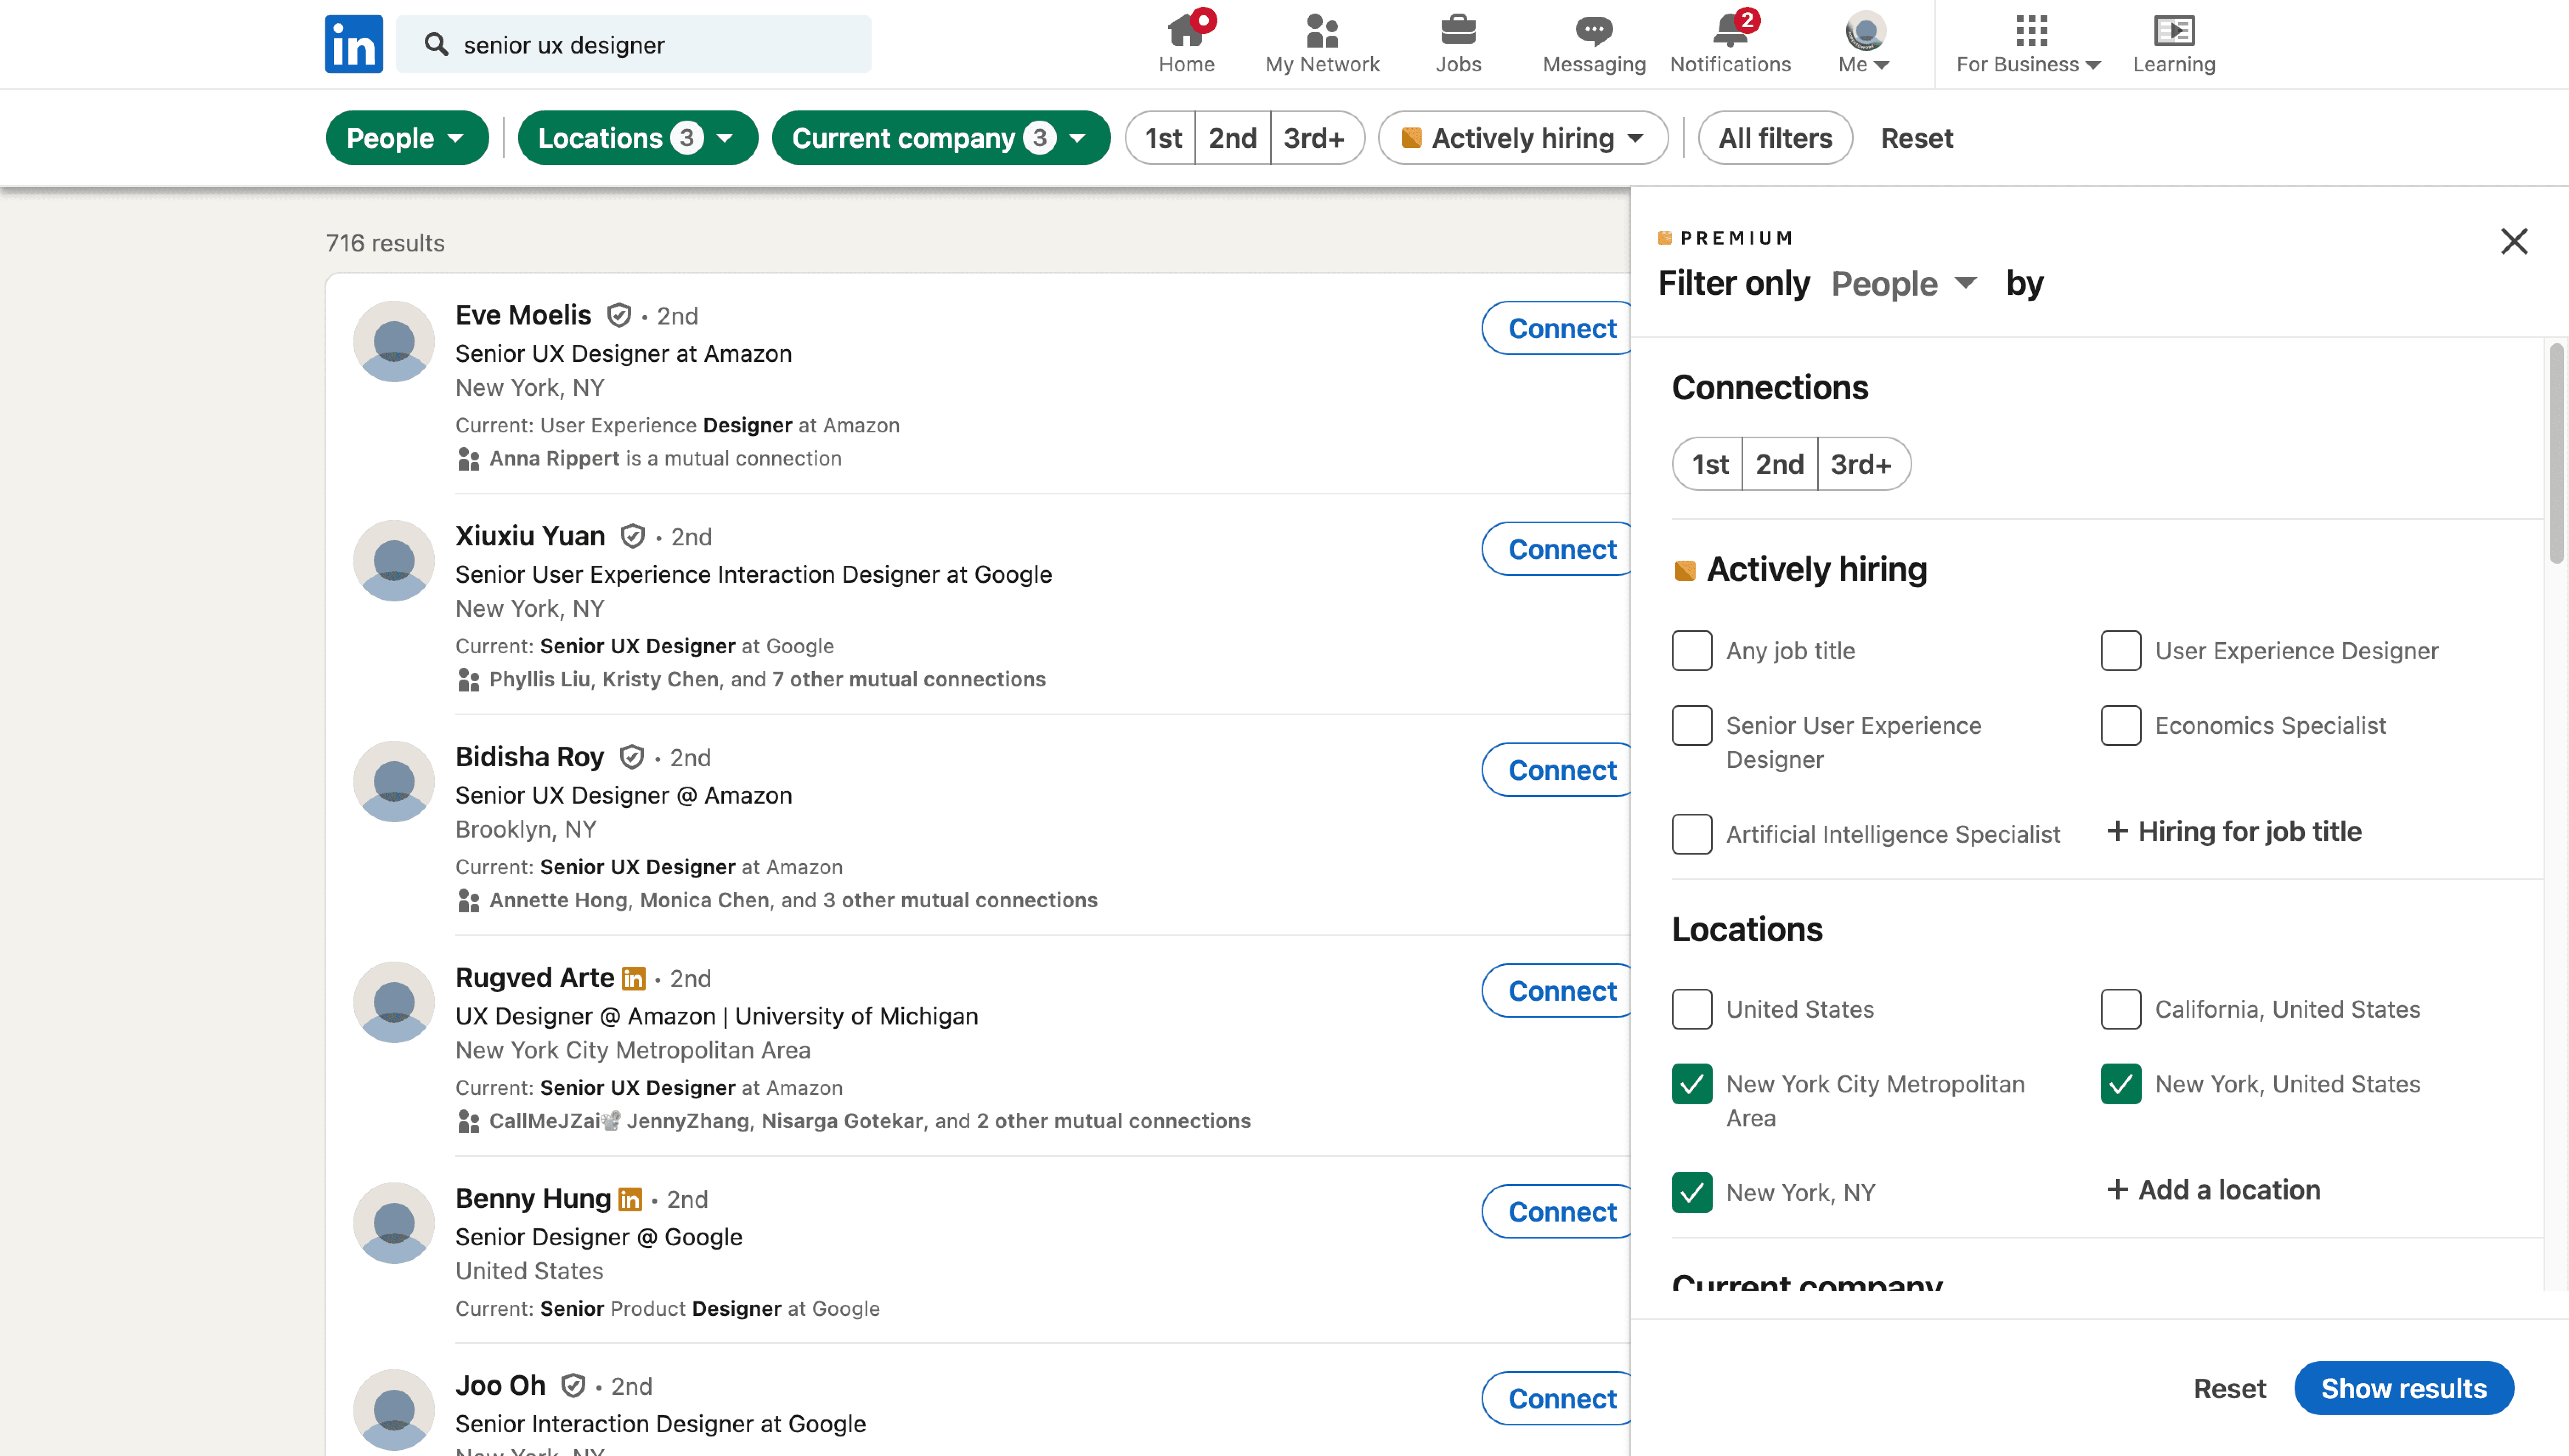Image resolution: width=2569 pixels, height=1456 pixels.
Task: Select 1st in panel Connections section
Action: 1709,464
